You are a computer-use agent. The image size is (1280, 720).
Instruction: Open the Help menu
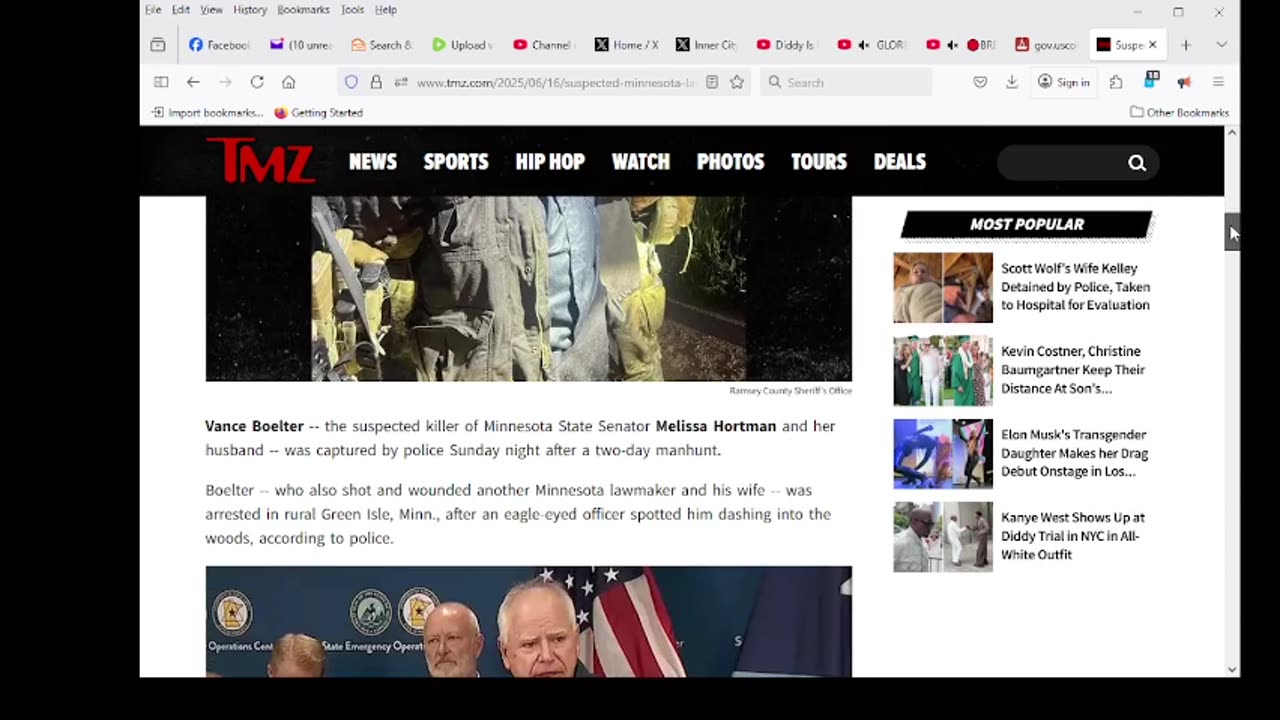pos(386,10)
